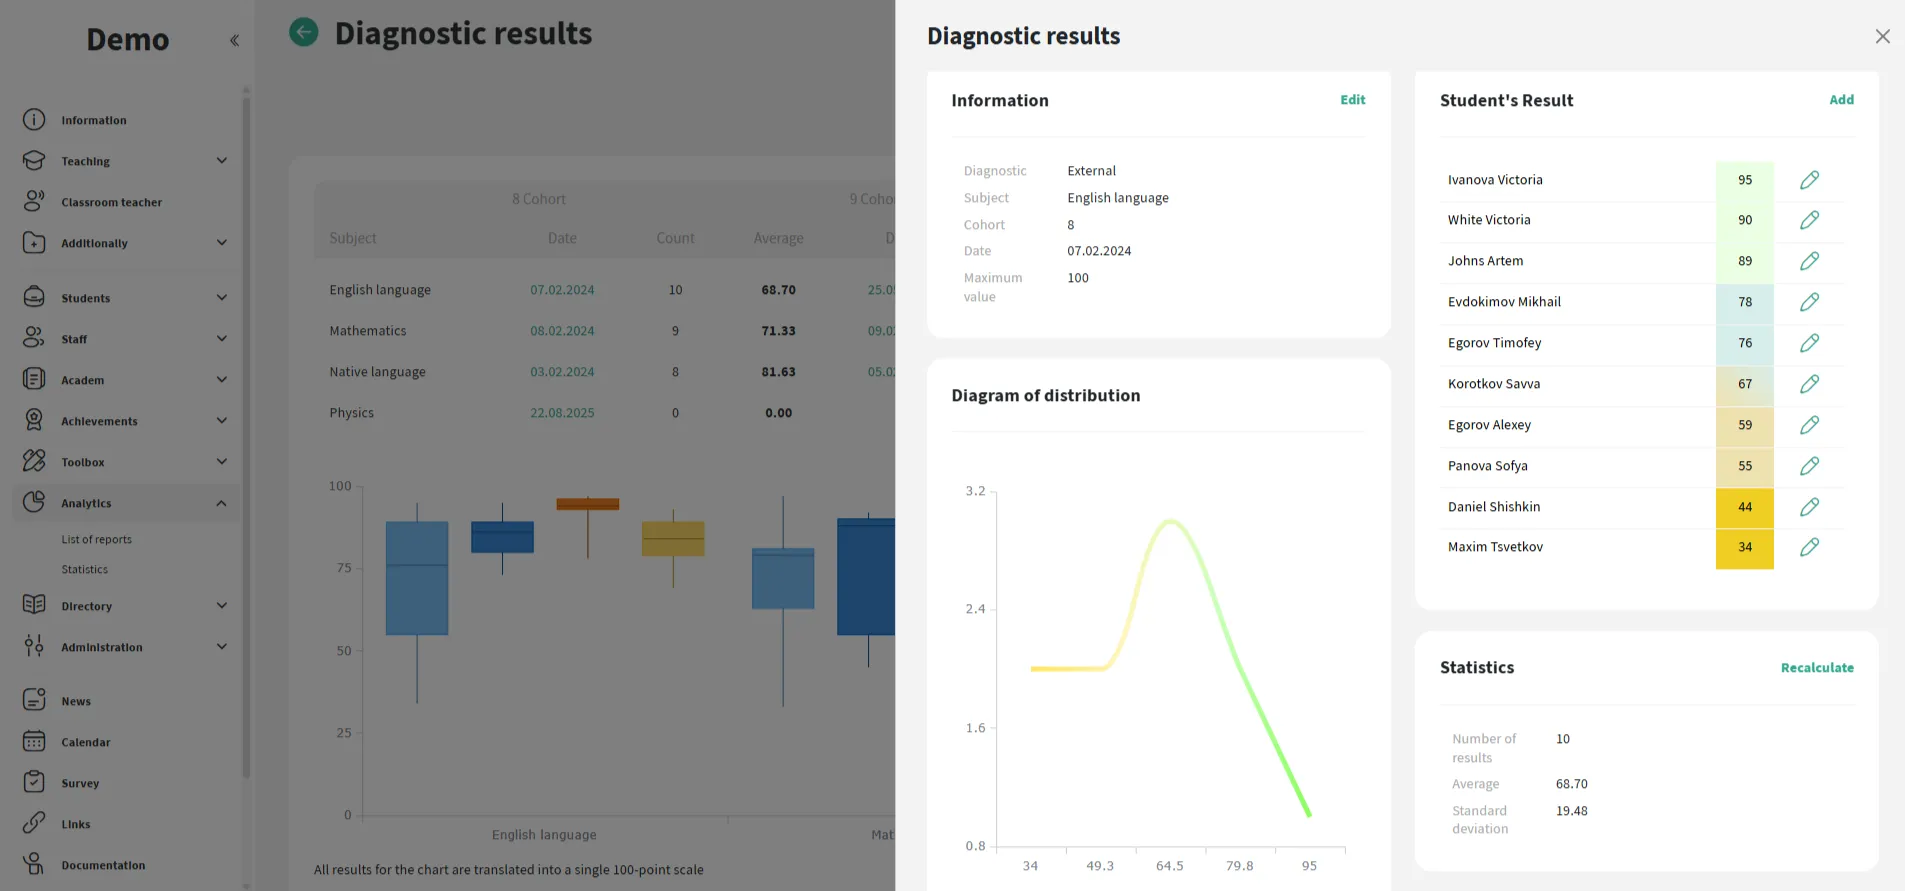Collapse the Analytics section chevron

[x=222, y=503]
